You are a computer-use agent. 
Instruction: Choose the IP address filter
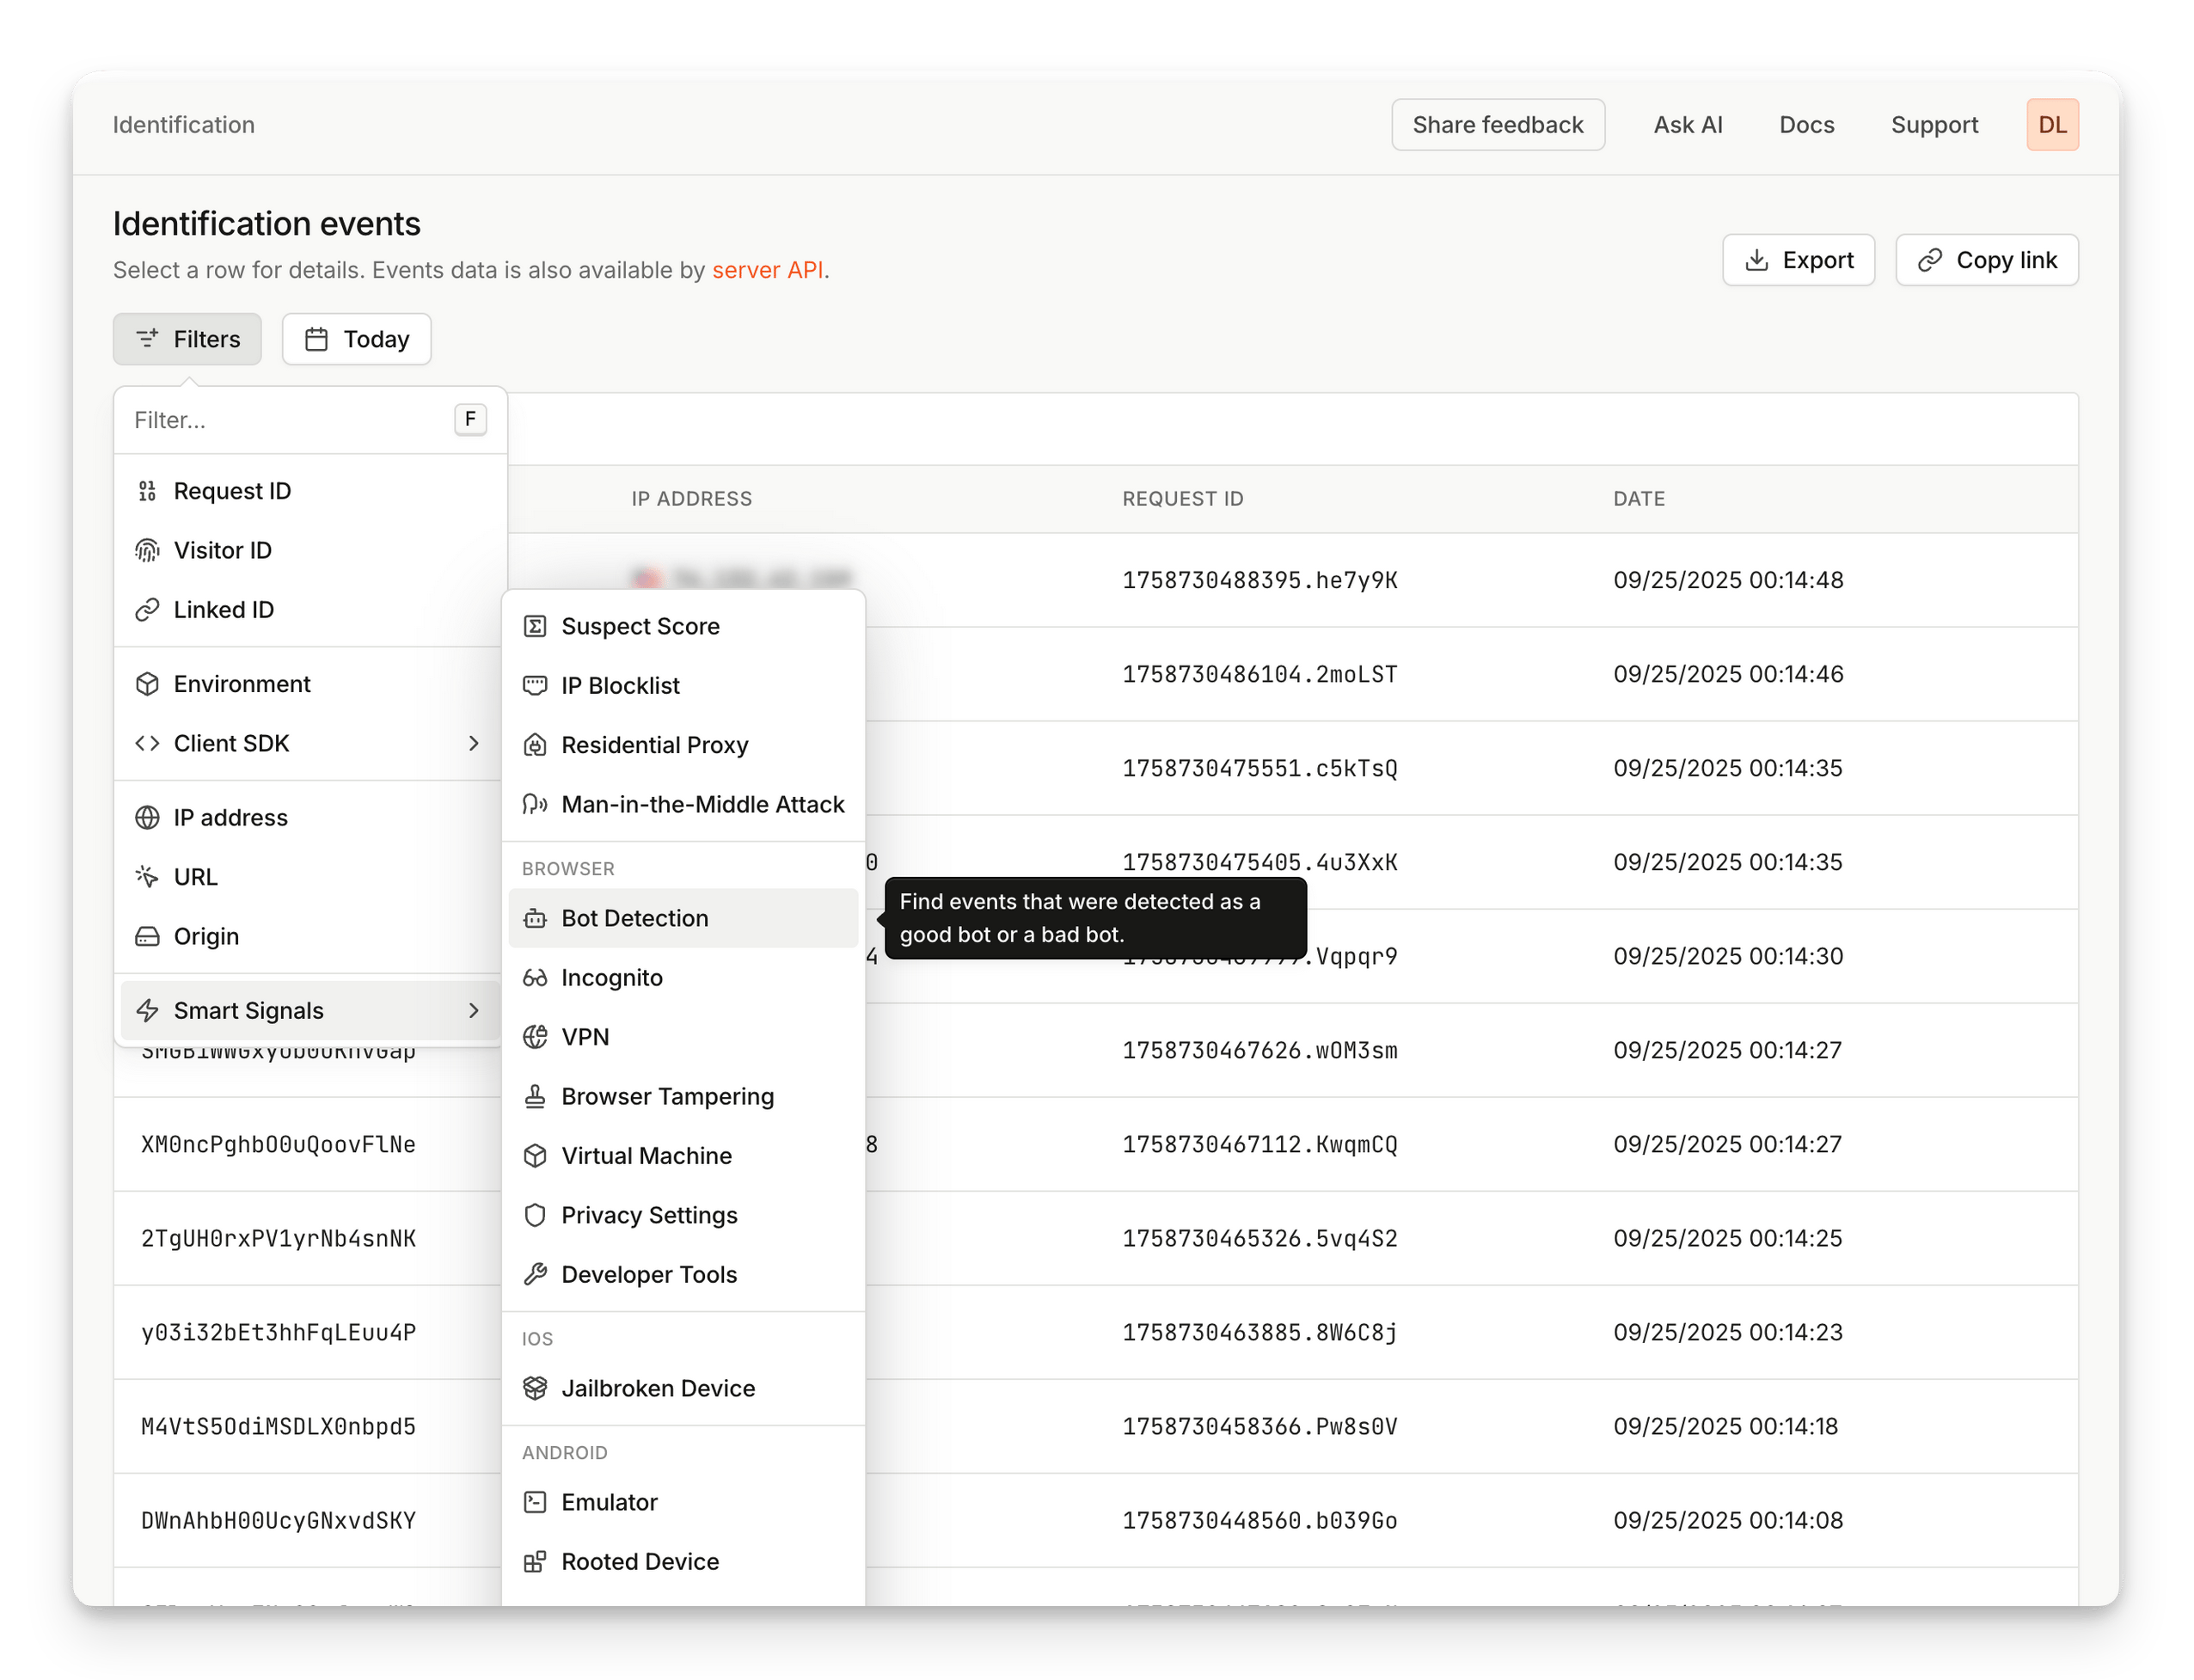[x=310, y=818]
